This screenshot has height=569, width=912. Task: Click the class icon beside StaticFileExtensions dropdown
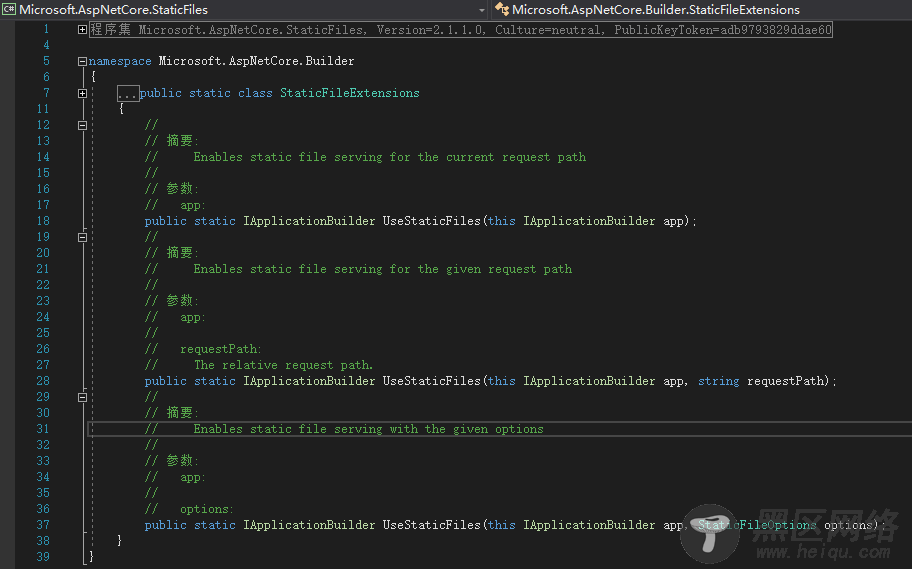point(502,9)
